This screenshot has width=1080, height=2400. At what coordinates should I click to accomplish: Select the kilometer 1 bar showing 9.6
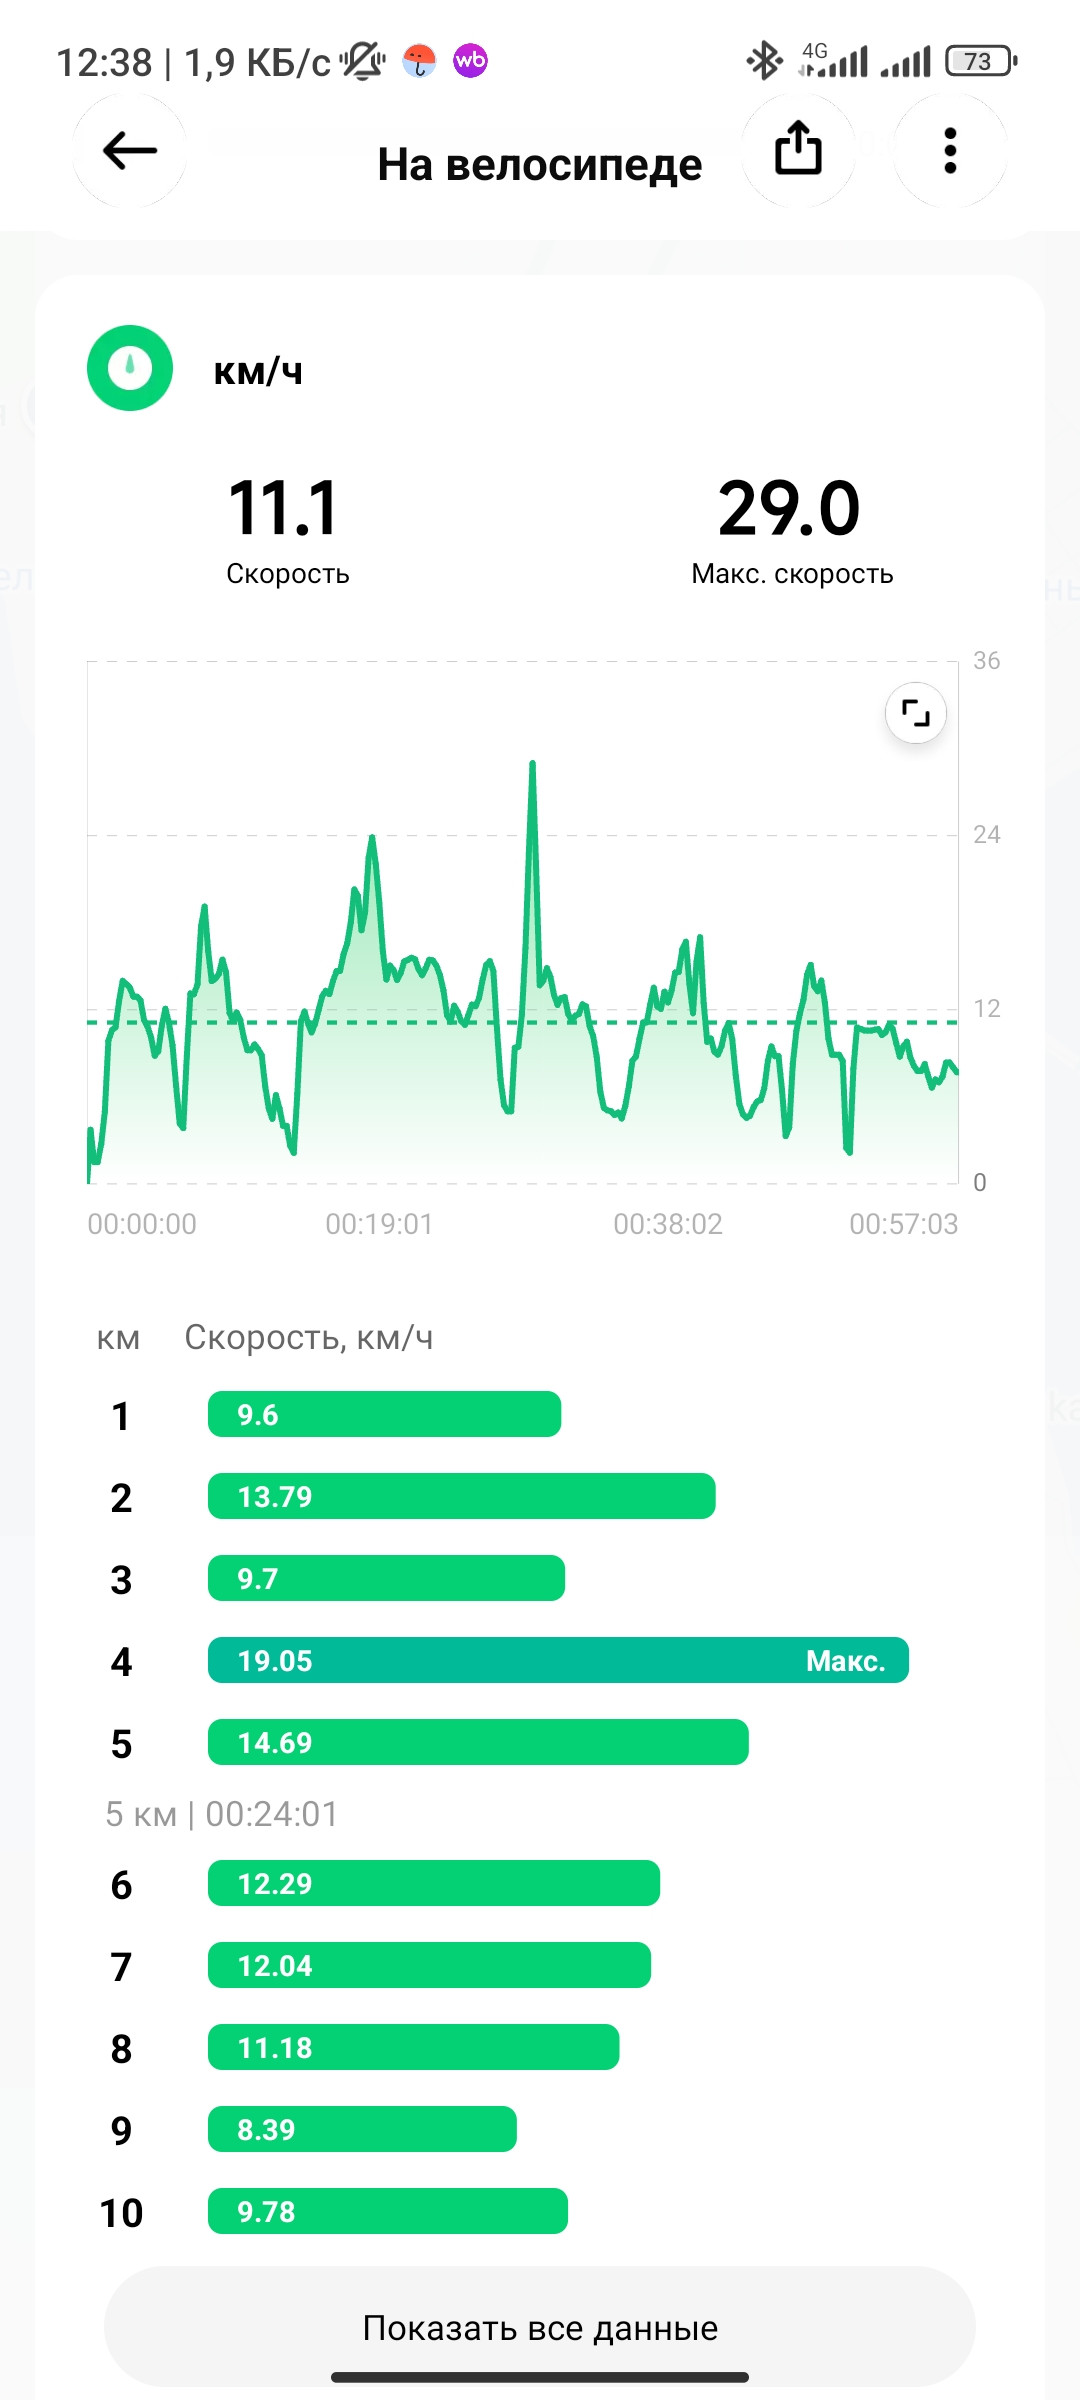coord(384,1414)
